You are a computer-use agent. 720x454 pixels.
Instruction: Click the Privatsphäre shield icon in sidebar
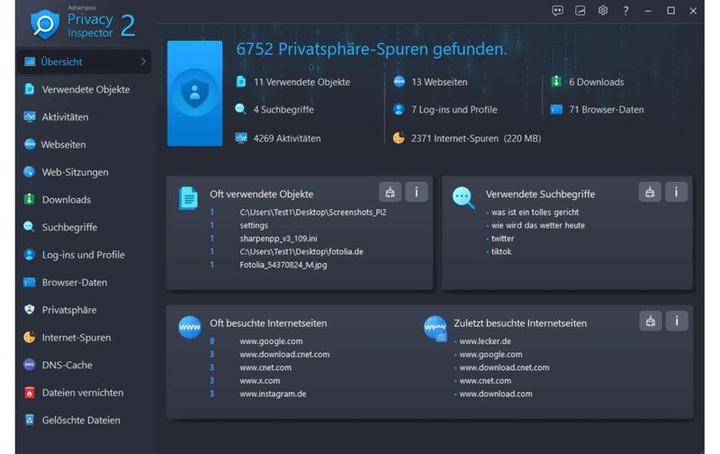tap(29, 309)
